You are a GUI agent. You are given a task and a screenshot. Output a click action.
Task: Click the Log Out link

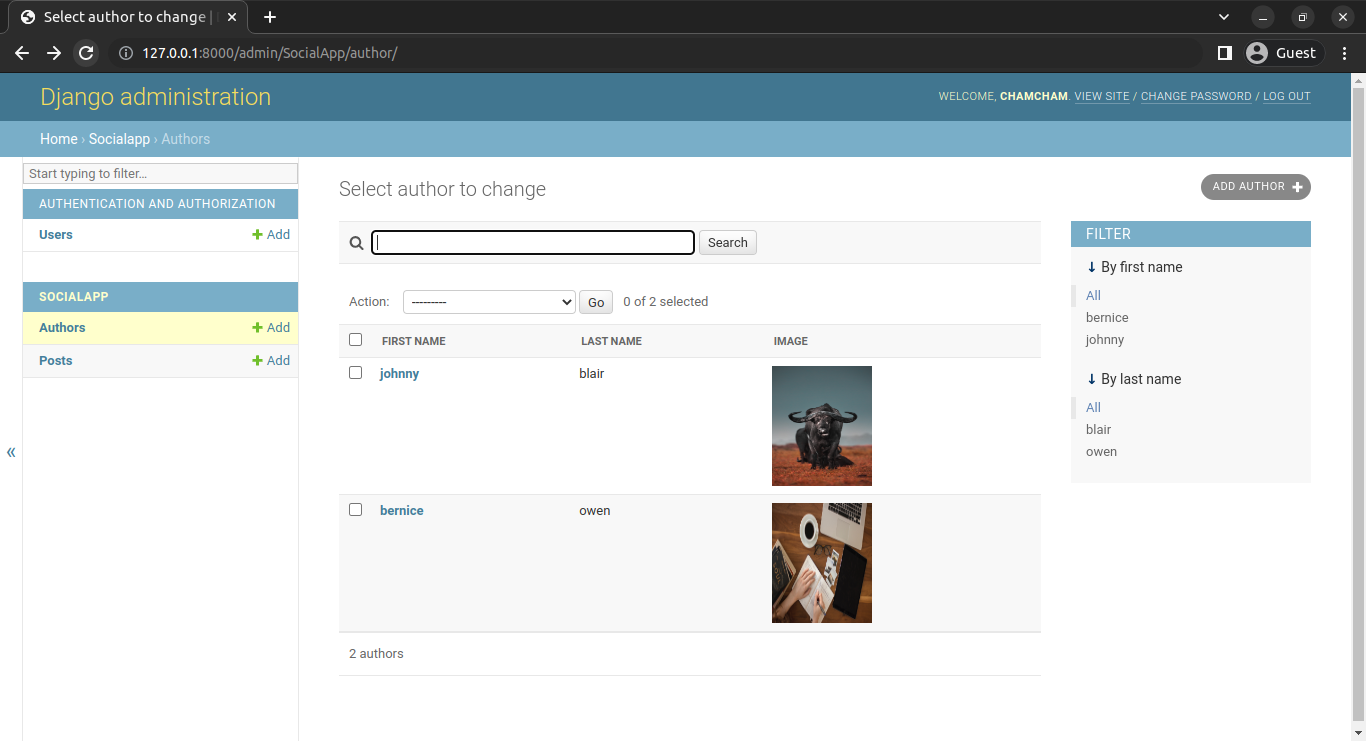(1286, 97)
